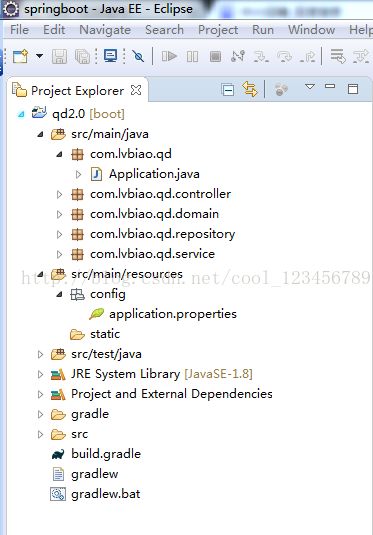Select com.lvbiao.qd.repository package
This screenshot has width=373, height=535.
click(x=162, y=234)
